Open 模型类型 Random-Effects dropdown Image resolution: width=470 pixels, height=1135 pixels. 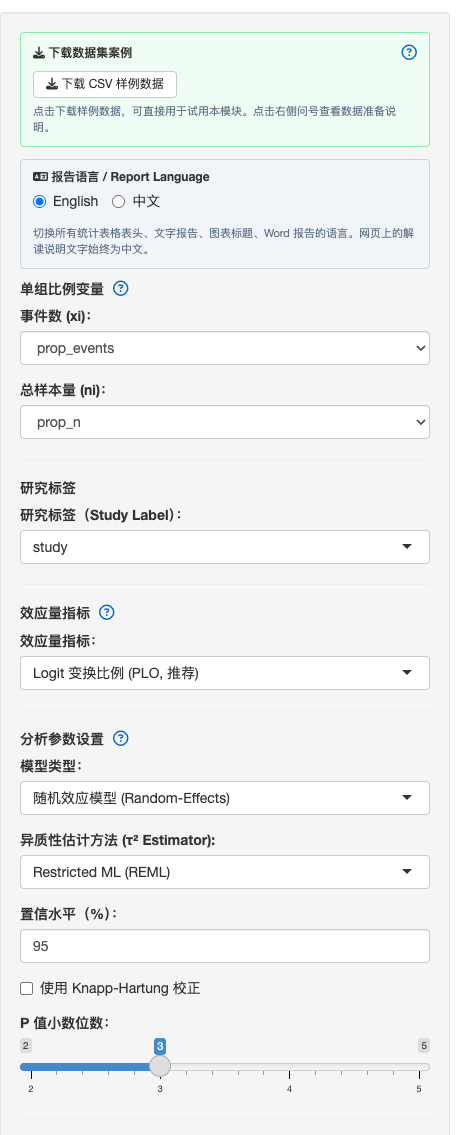[x=224, y=798]
